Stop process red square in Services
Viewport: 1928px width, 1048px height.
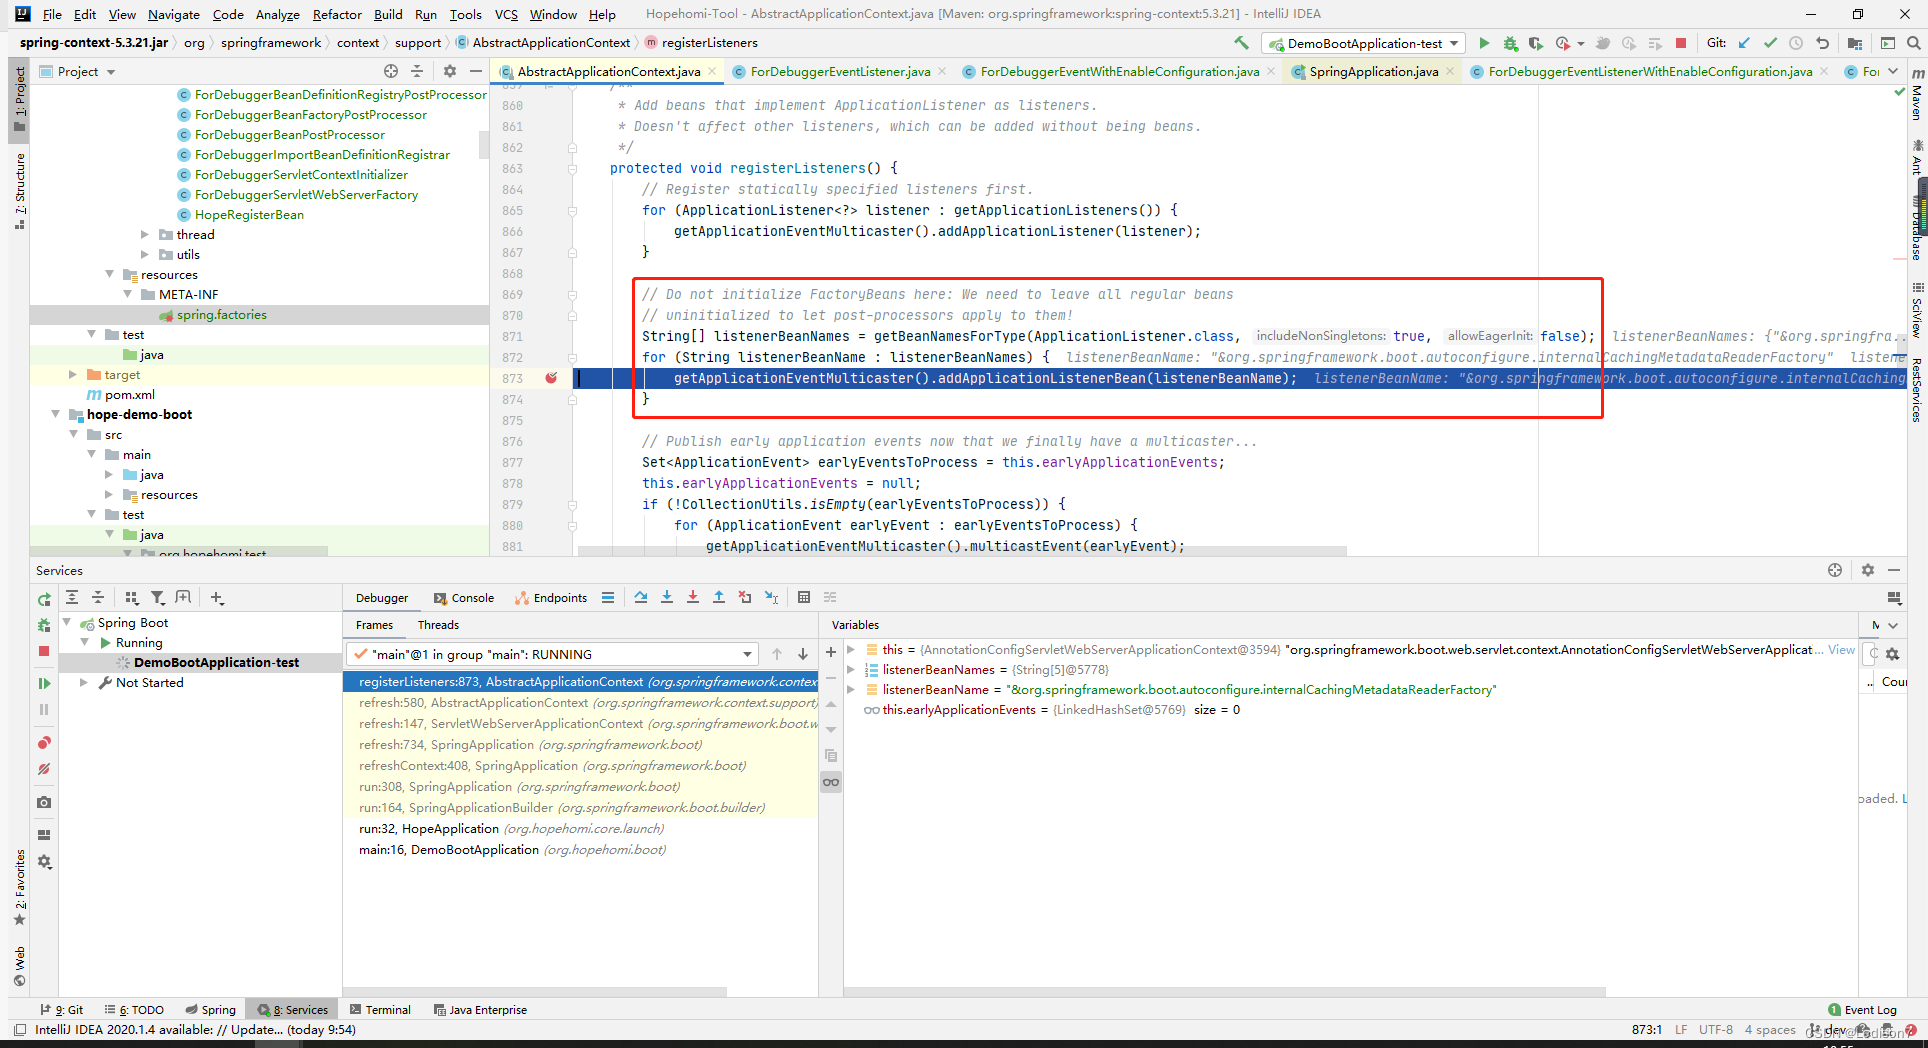click(44, 651)
